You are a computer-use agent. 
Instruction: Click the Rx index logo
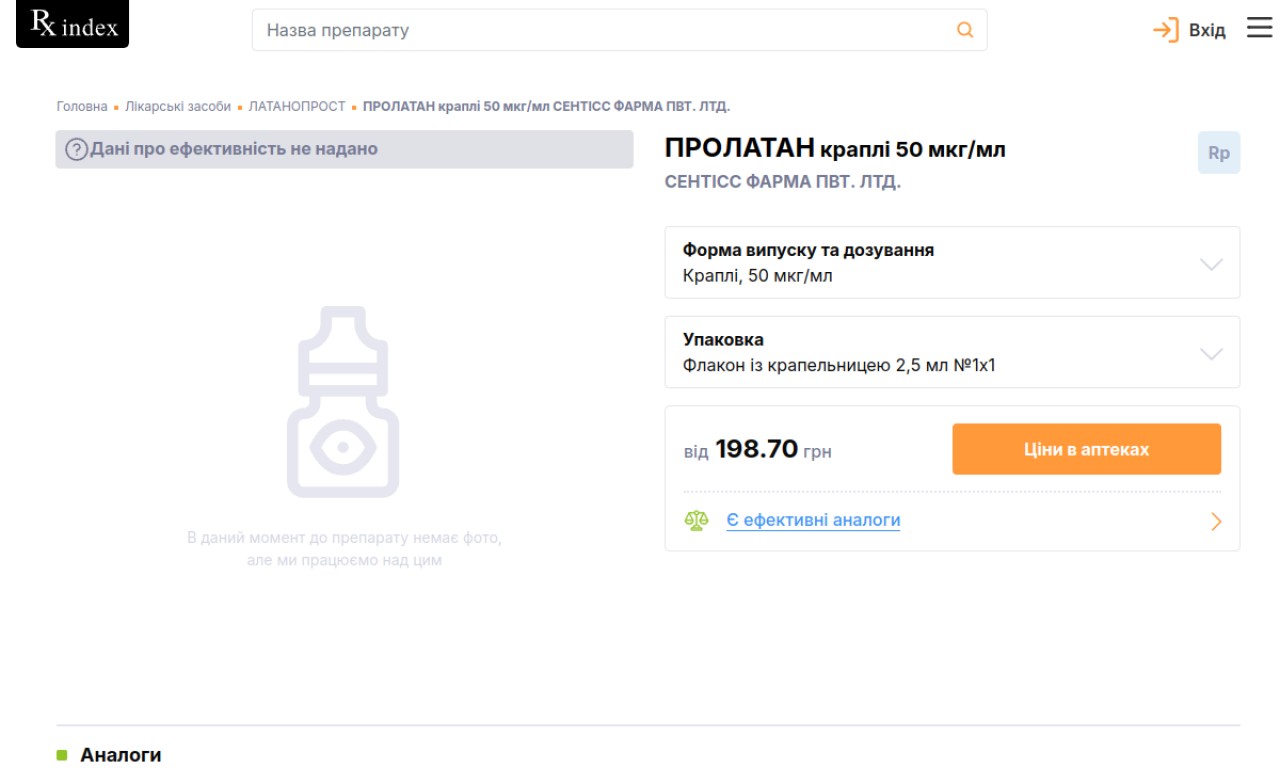[73, 25]
